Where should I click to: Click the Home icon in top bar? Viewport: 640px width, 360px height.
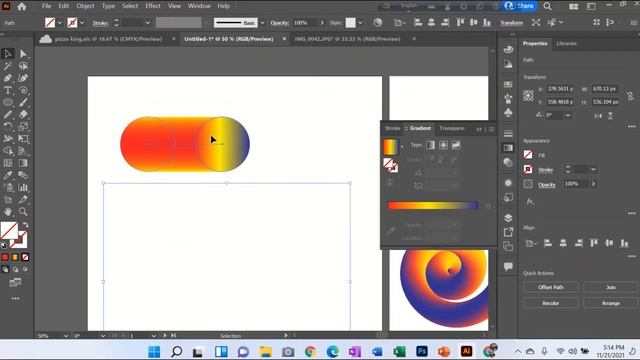pyautogui.click(x=22, y=6)
